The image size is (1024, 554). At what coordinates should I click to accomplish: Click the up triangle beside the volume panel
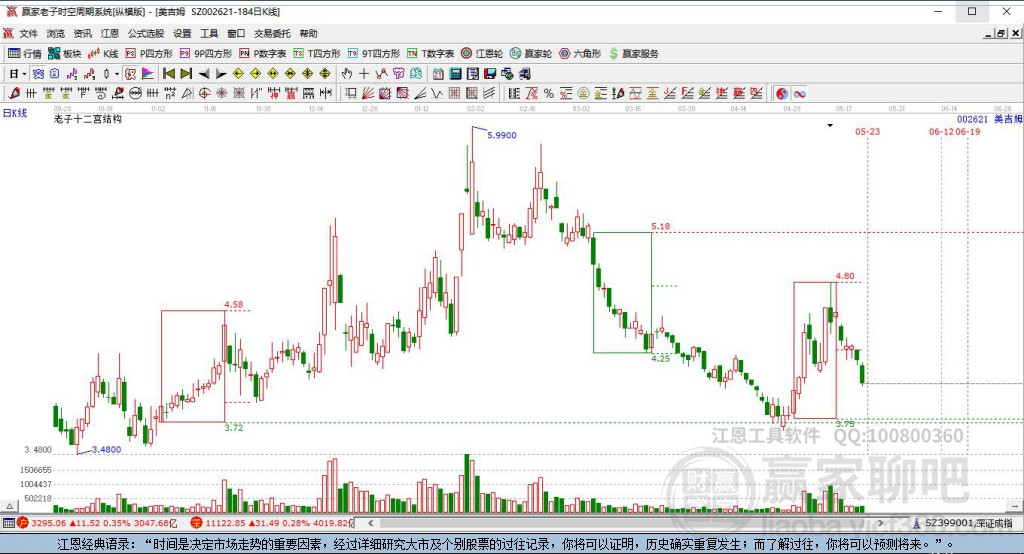click(x=9, y=506)
